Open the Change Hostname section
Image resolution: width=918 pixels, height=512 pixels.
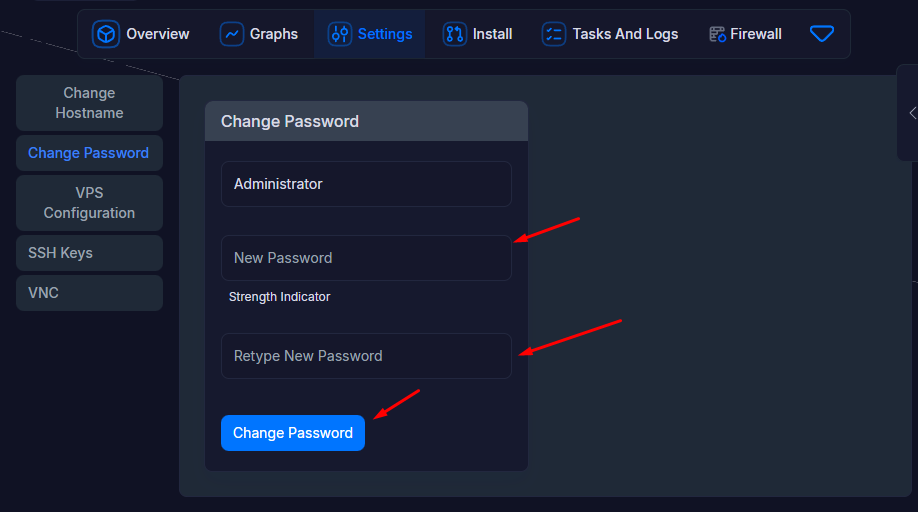click(x=89, y=103)
